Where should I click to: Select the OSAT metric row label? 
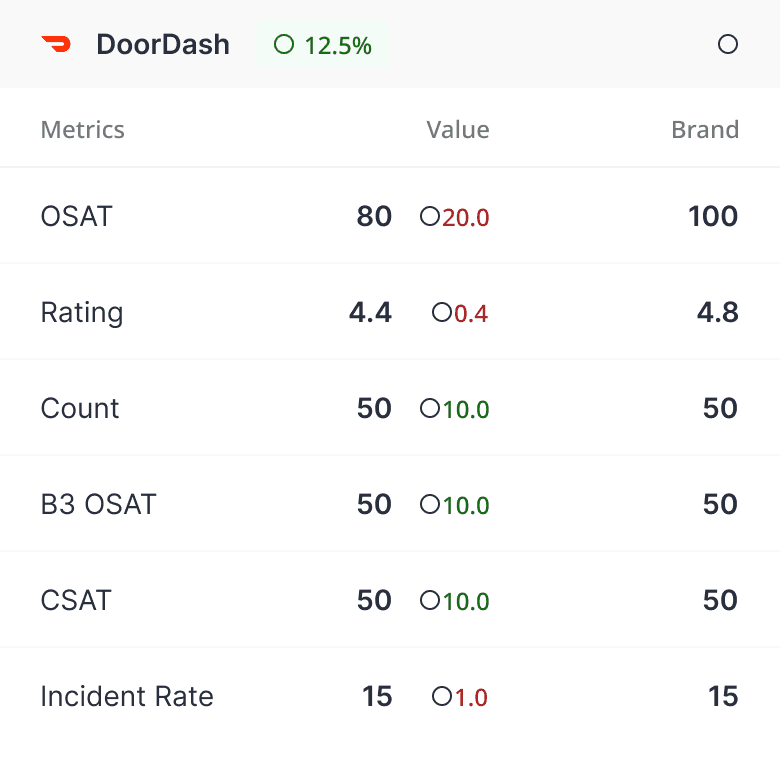tap(76, 217)
